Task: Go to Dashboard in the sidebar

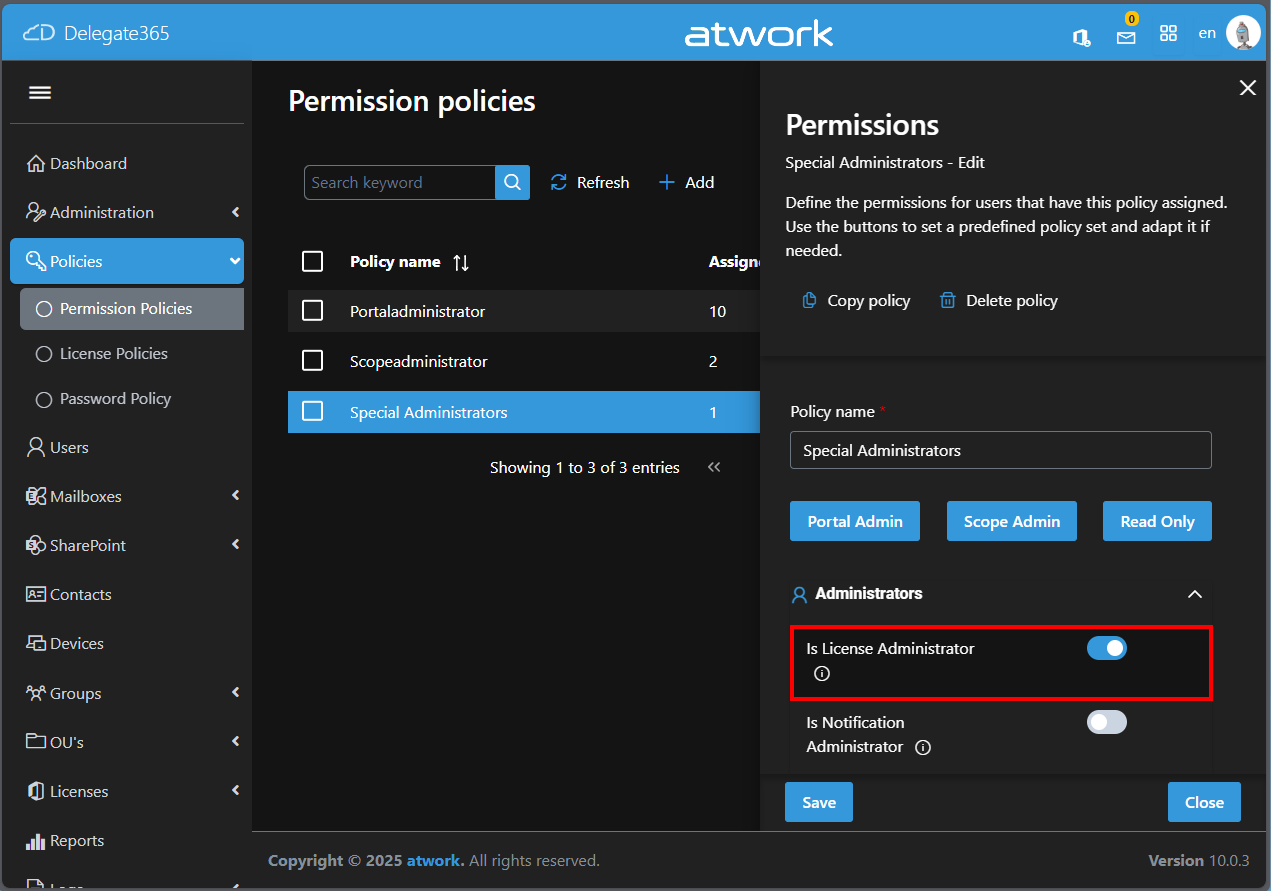Action: [x=88, y=163]
